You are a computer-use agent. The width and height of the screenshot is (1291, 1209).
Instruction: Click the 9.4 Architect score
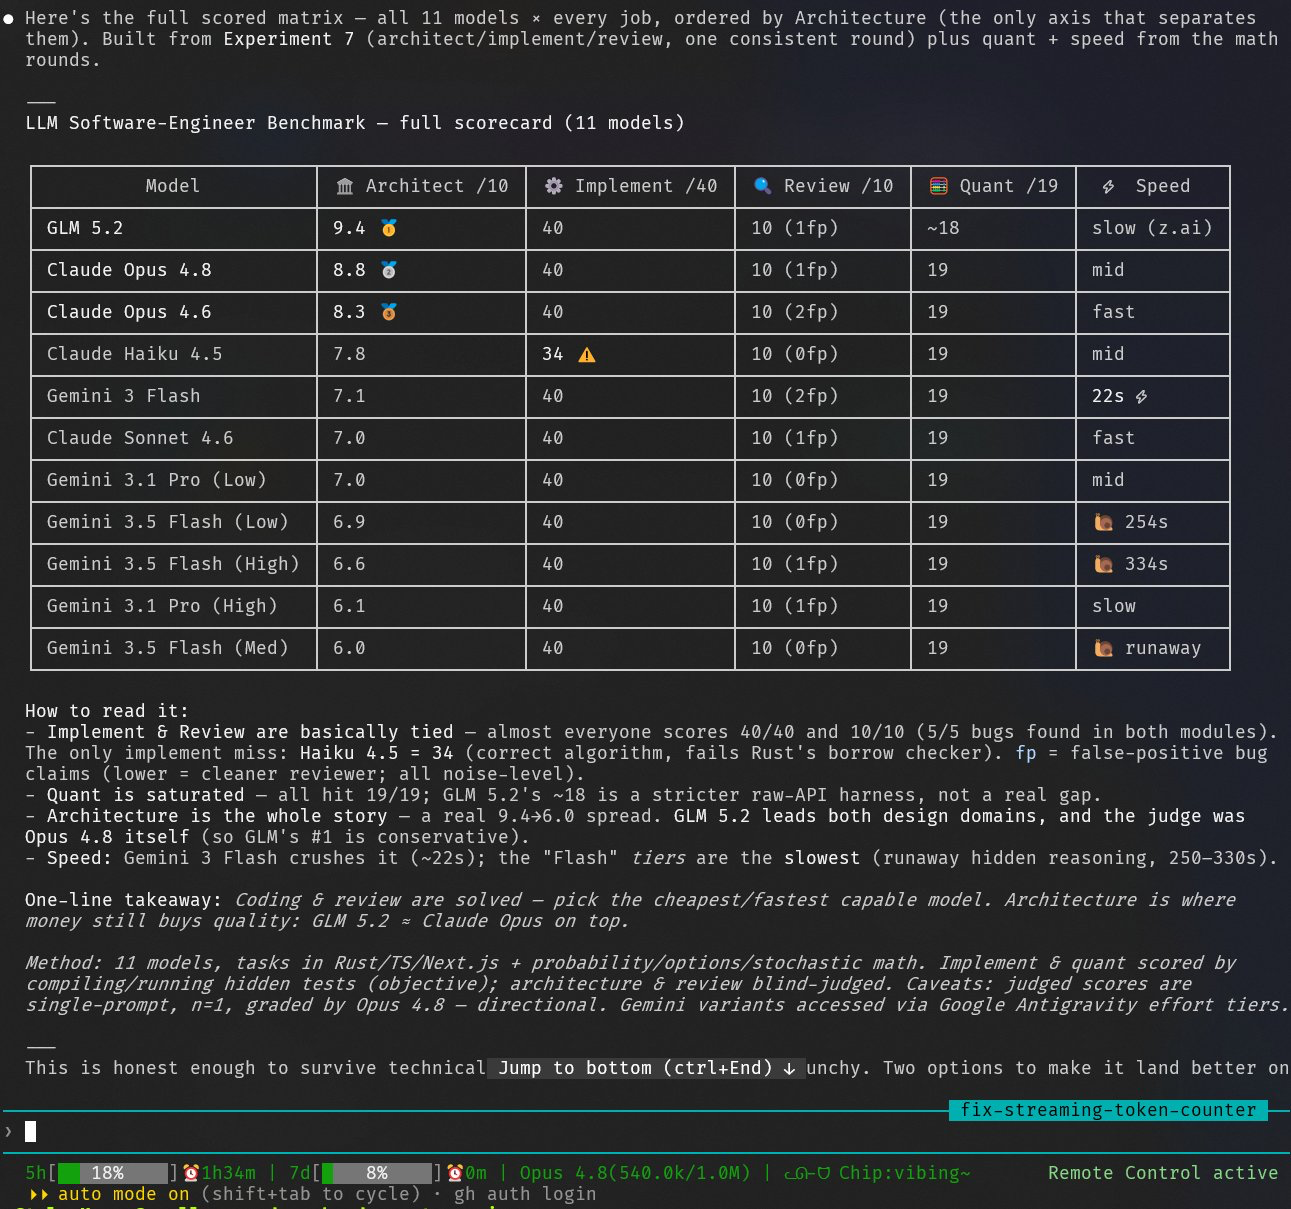[349, 228]
